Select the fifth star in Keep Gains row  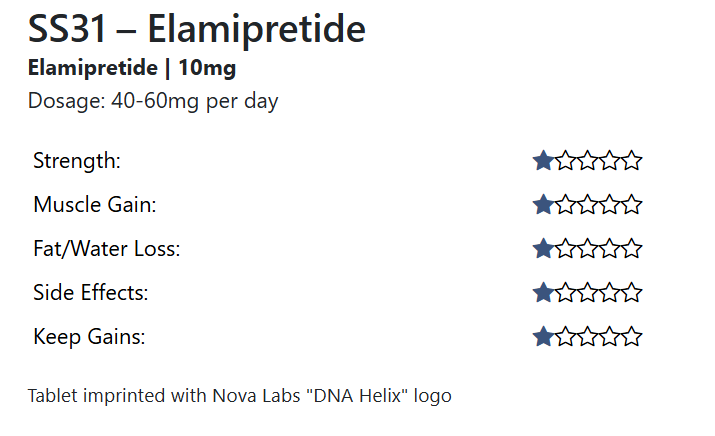click(x=632, y=337)
